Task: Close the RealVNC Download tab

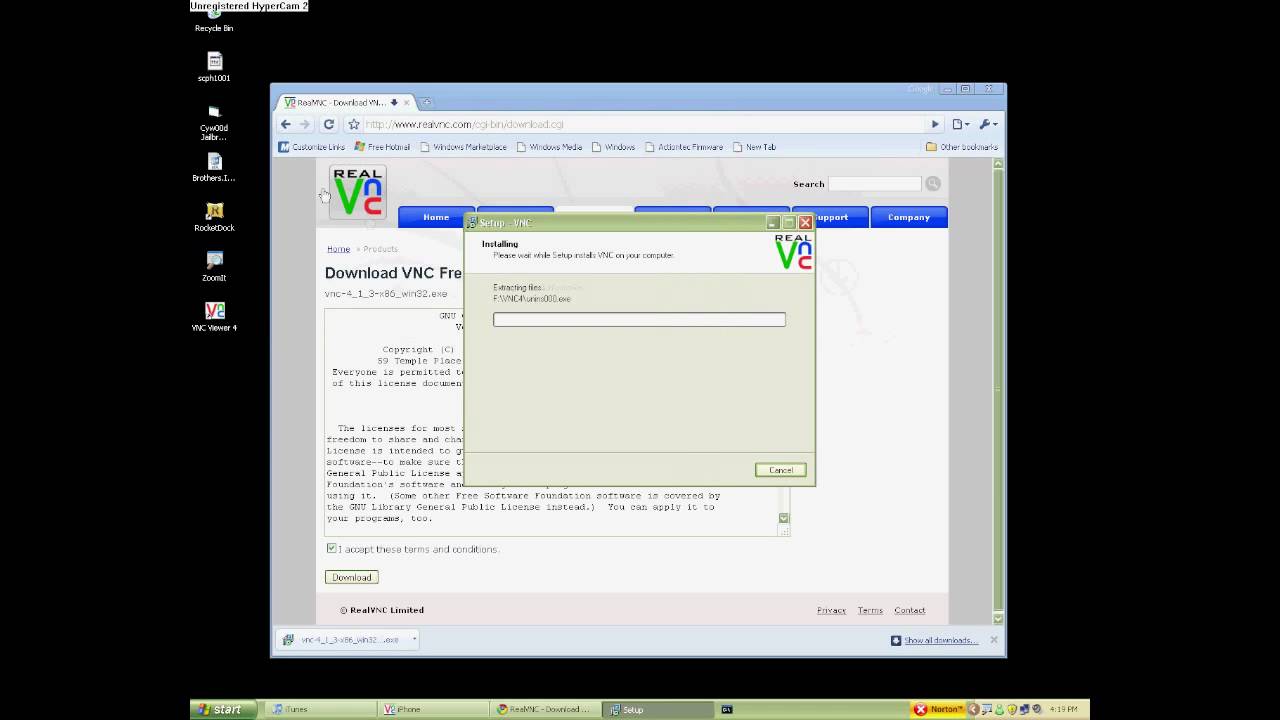Action: tap(407, 102)
